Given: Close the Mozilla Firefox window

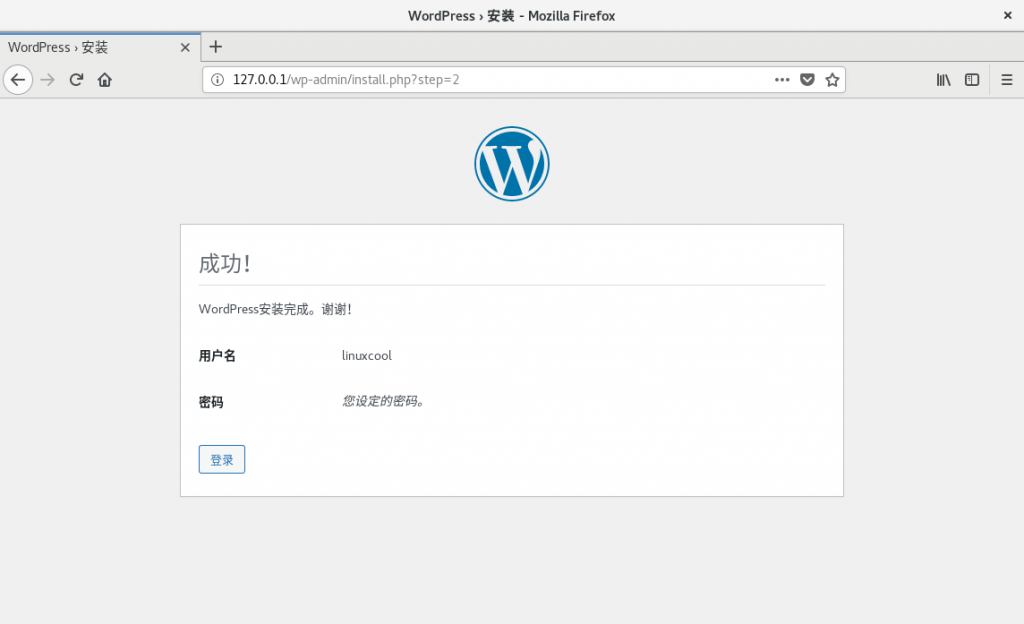Looking at the screenshot, I should (1006, 15).
